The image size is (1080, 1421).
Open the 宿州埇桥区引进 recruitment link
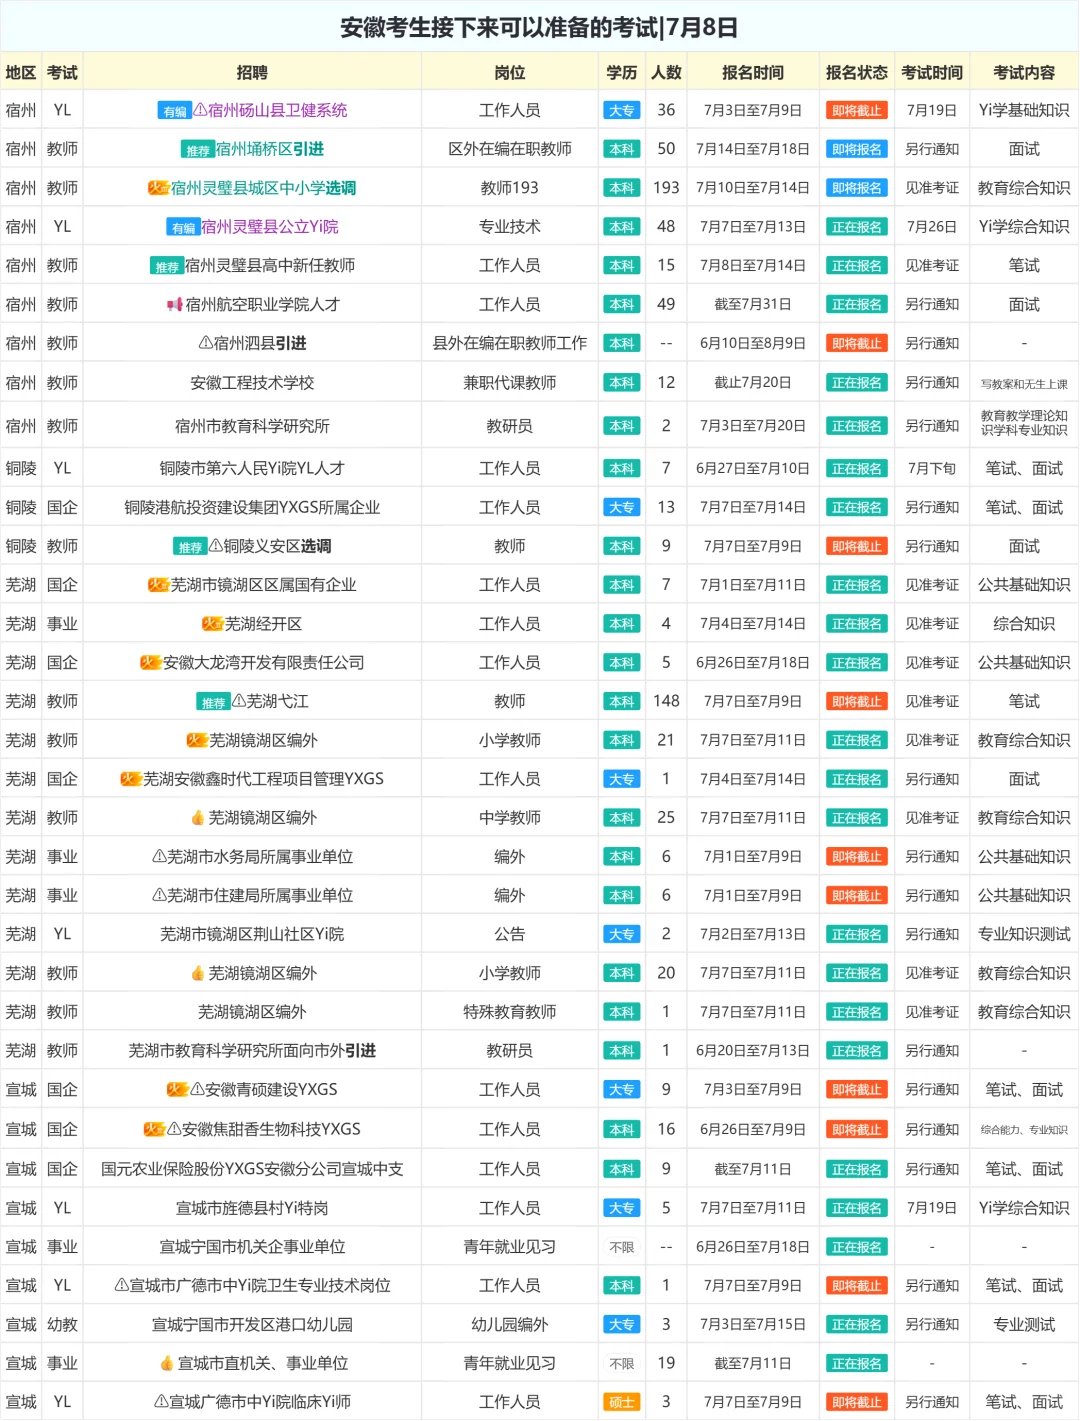coord(270,149)
